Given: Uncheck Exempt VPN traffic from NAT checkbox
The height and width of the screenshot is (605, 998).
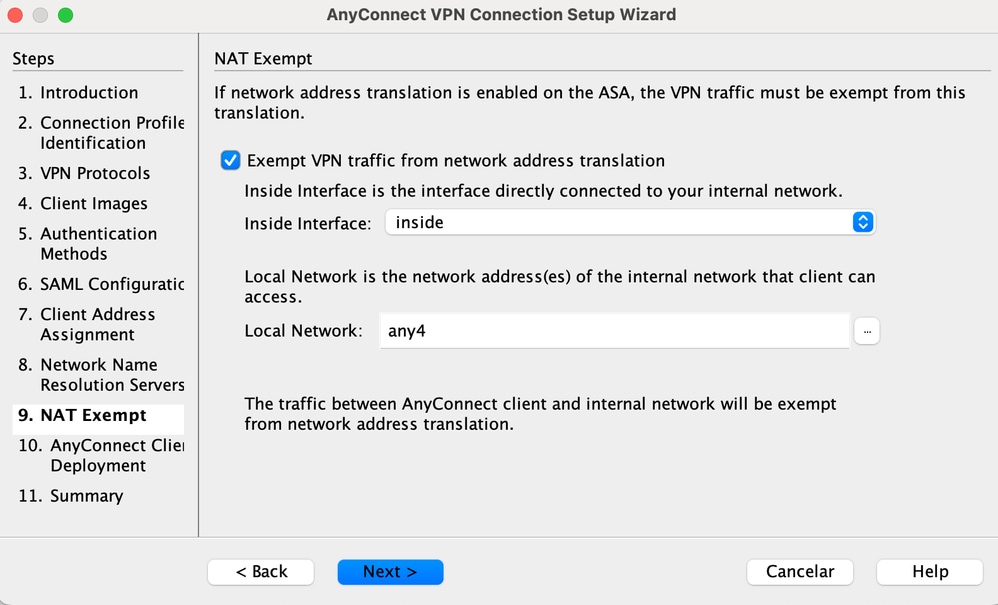Looking at the screenshot, I should point(231,160).
